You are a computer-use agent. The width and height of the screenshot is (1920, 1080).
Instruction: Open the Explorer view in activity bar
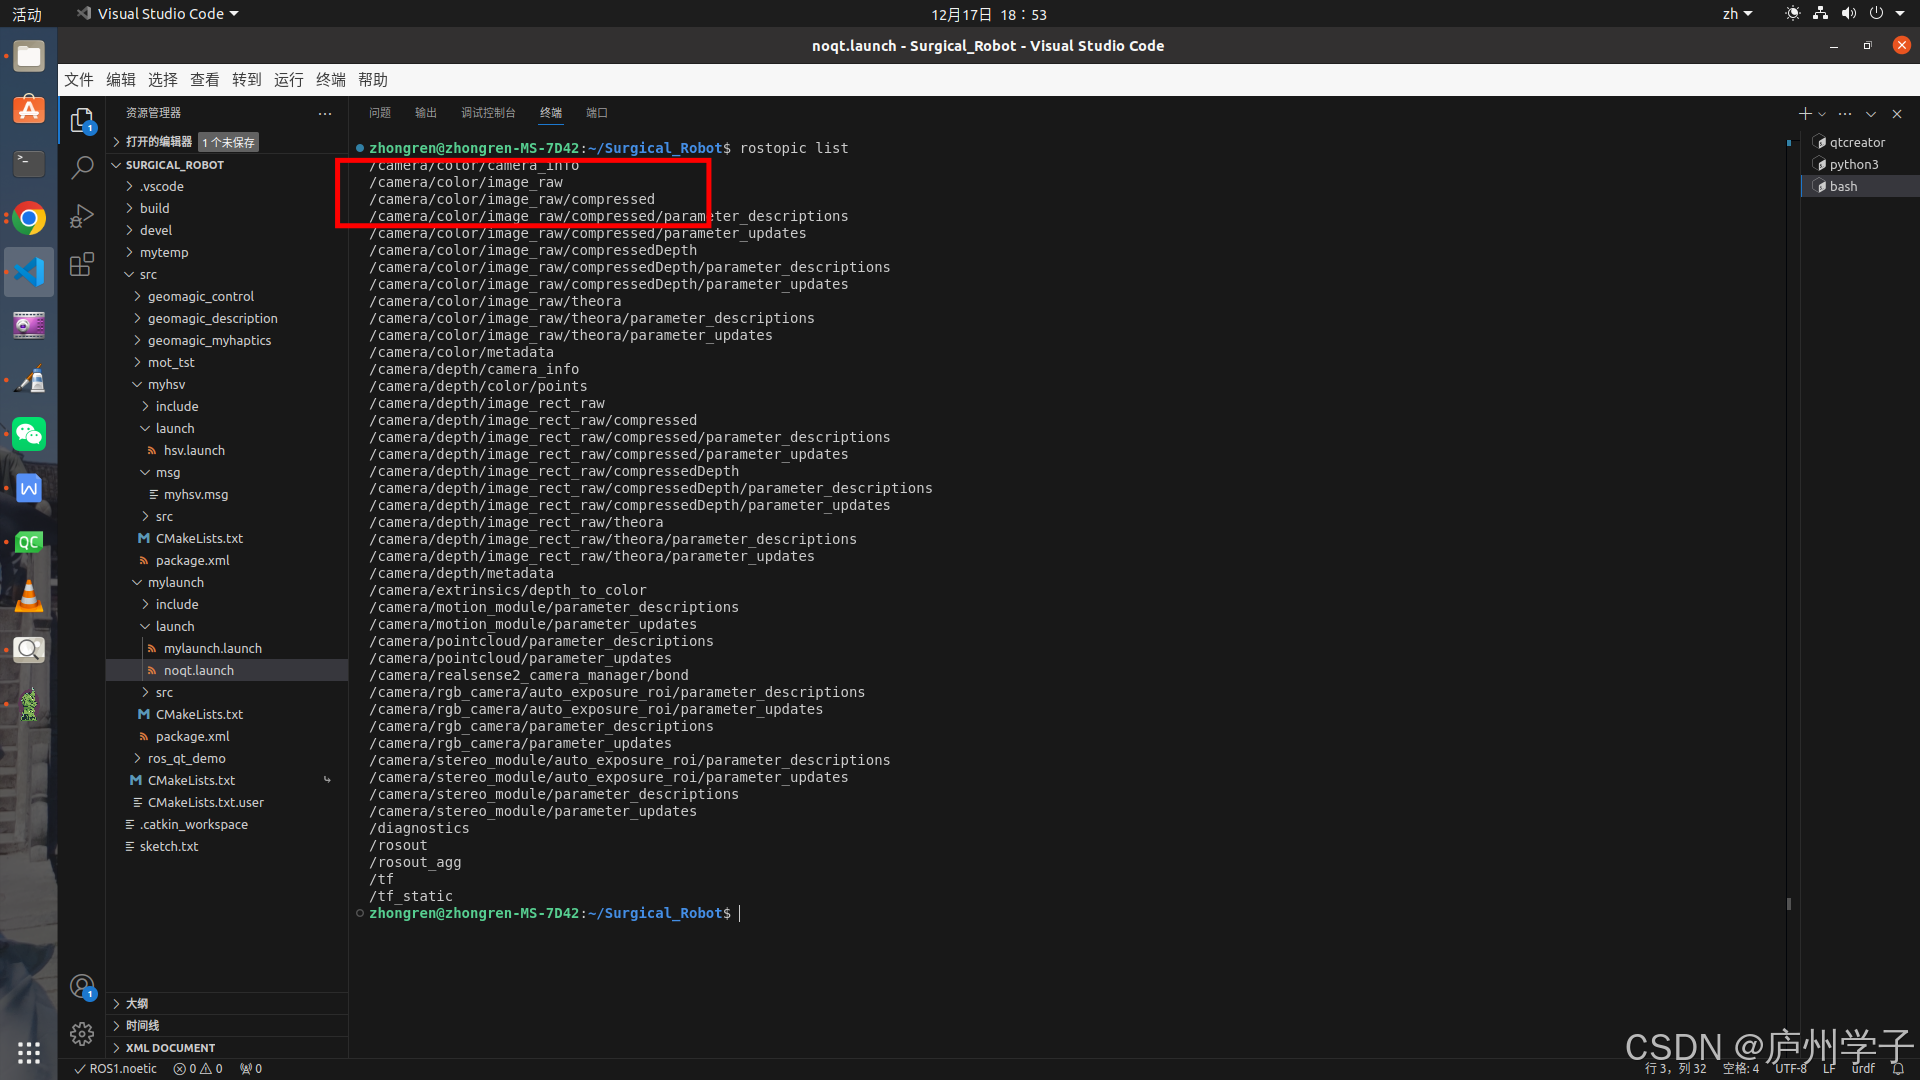tap(82, 121)
